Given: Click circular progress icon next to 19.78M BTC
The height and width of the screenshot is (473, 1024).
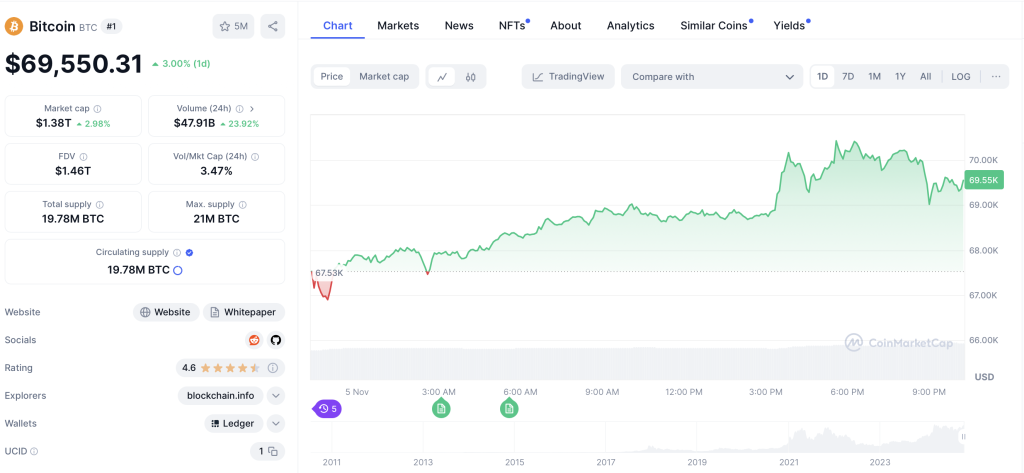Looking at the screenshot, I should click(178, 270).
